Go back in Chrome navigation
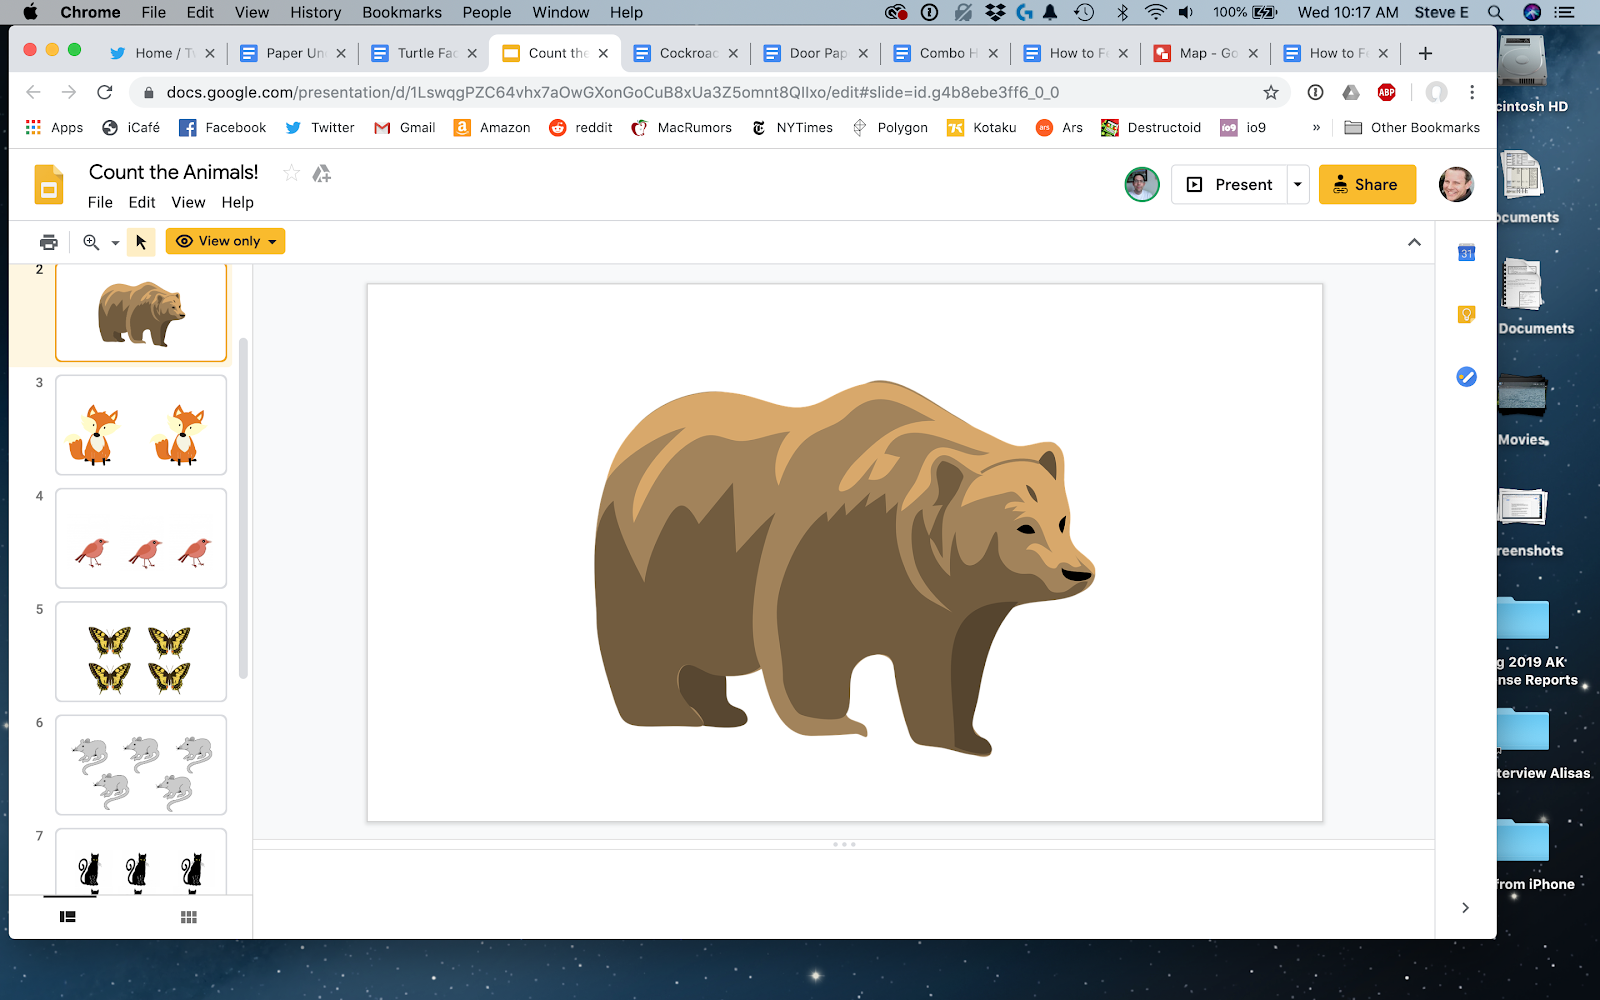The height and width of the screenshot is (1000, 1600). [x=33, y=92]
